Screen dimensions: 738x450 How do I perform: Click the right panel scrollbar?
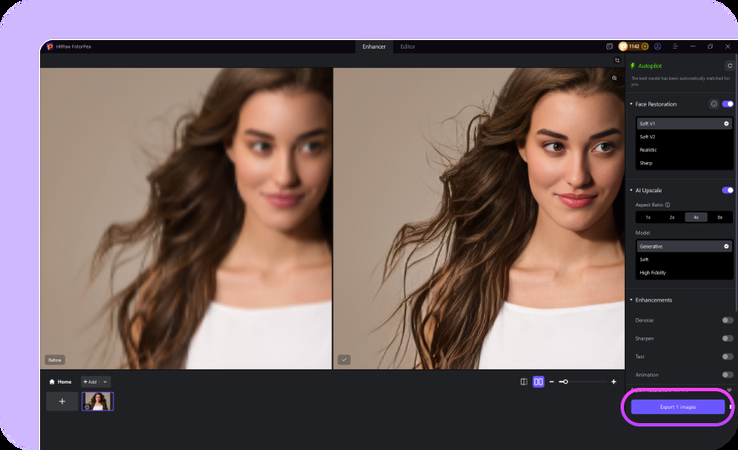click(736, 184)
